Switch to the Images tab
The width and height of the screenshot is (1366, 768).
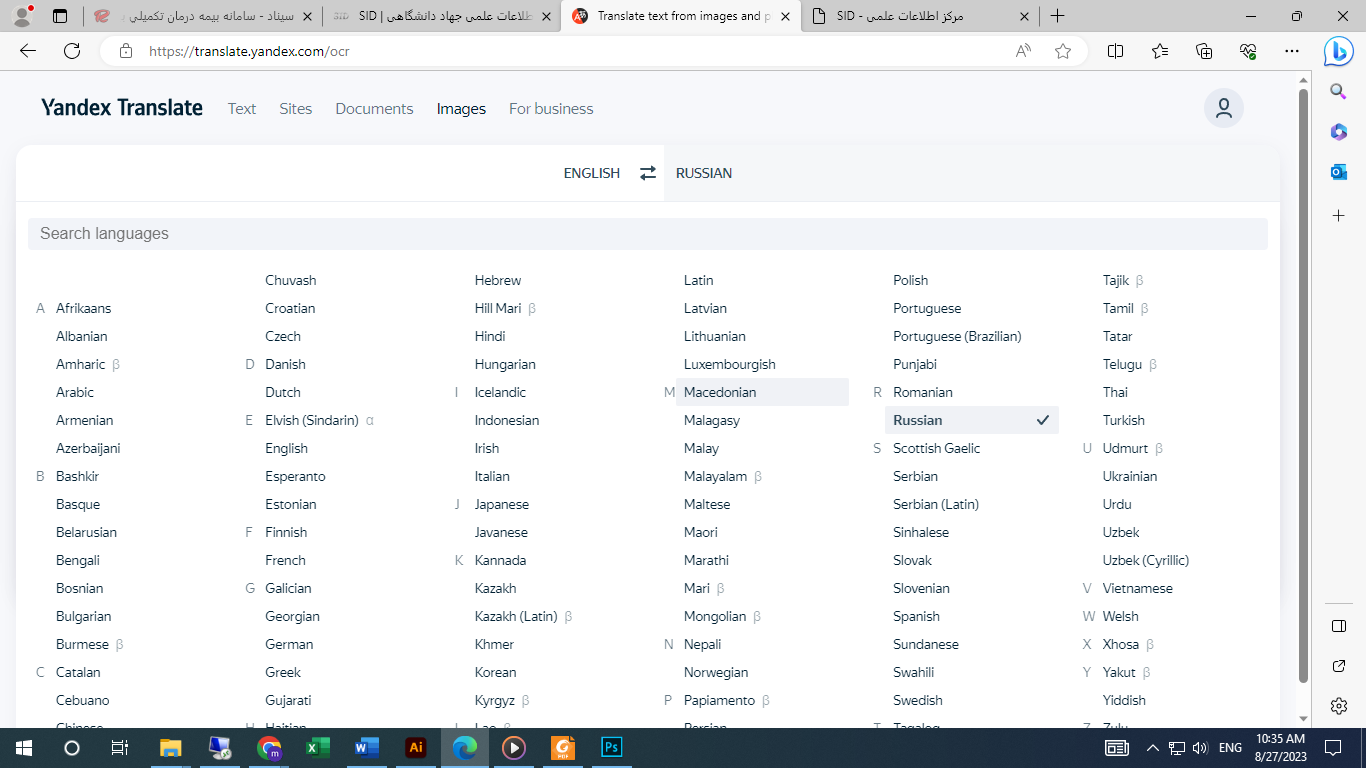coord(461,108)
